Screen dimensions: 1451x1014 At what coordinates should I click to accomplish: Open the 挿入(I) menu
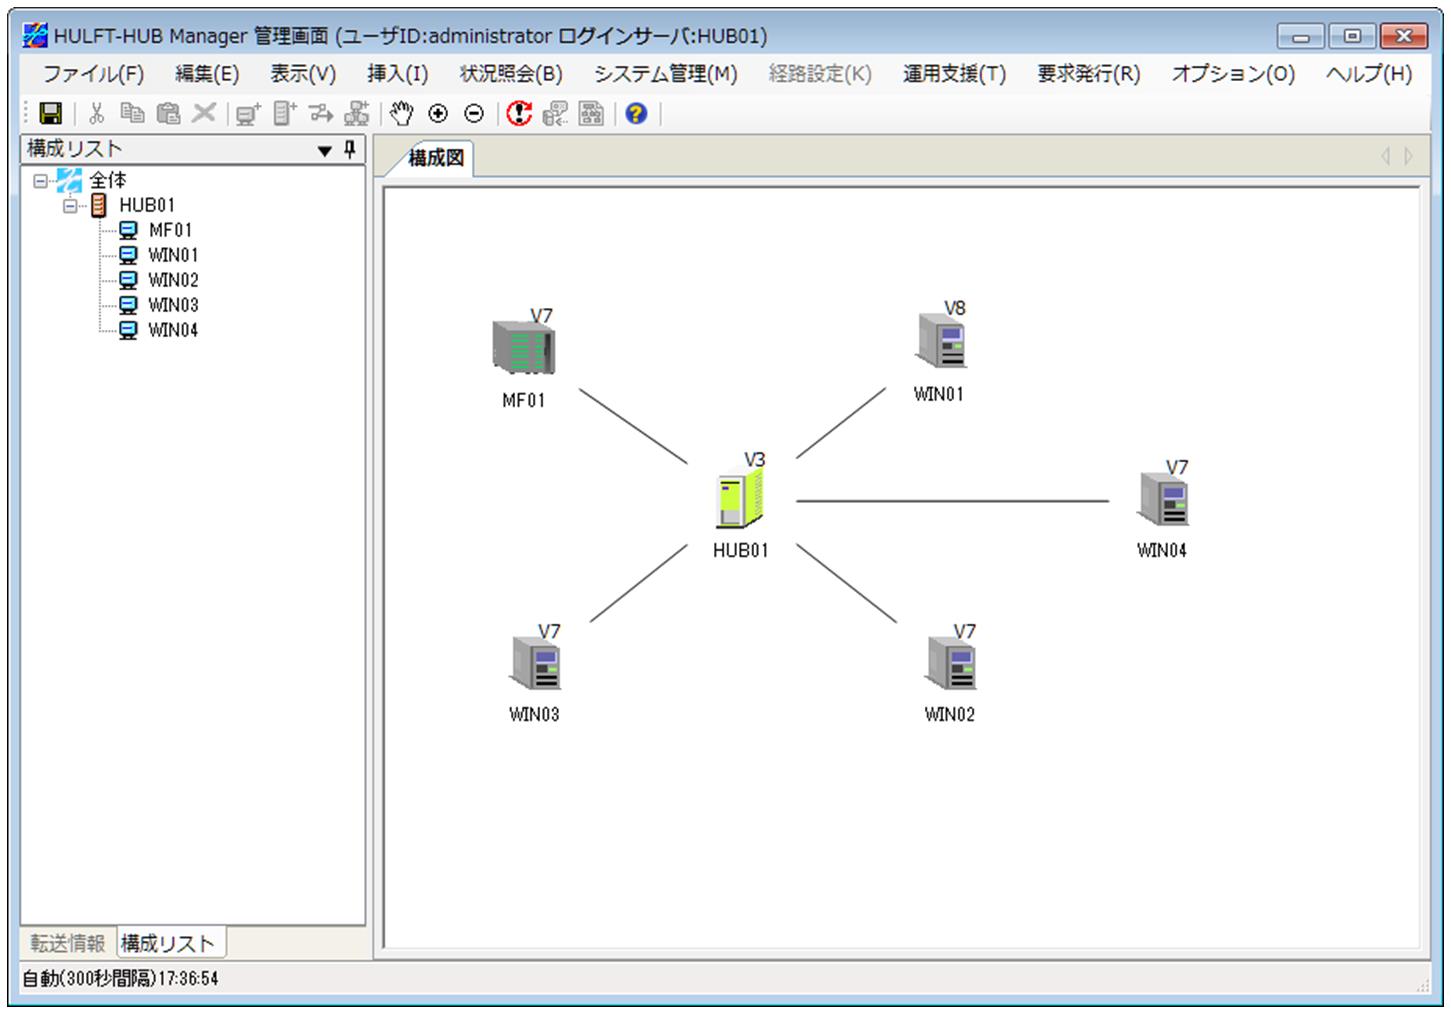398,74
